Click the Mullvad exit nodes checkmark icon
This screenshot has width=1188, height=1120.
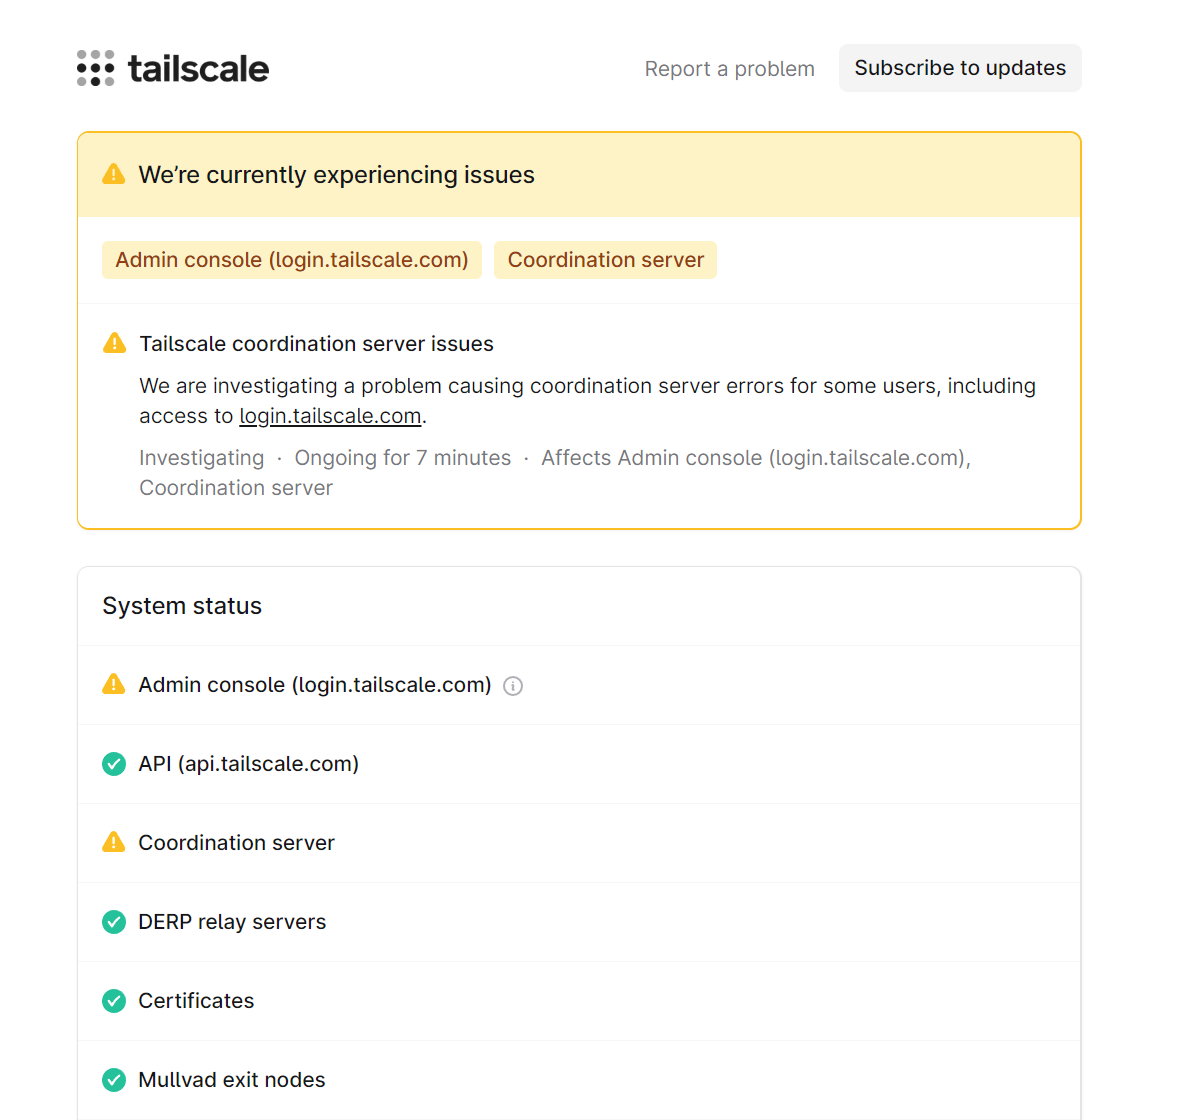(114, 1080)
